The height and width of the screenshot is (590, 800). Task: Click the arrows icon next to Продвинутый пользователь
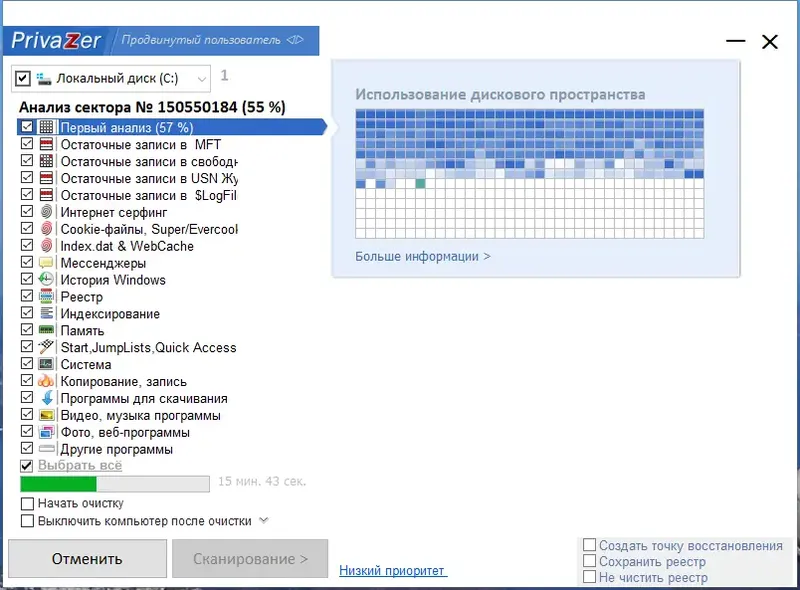pos(295,40)
